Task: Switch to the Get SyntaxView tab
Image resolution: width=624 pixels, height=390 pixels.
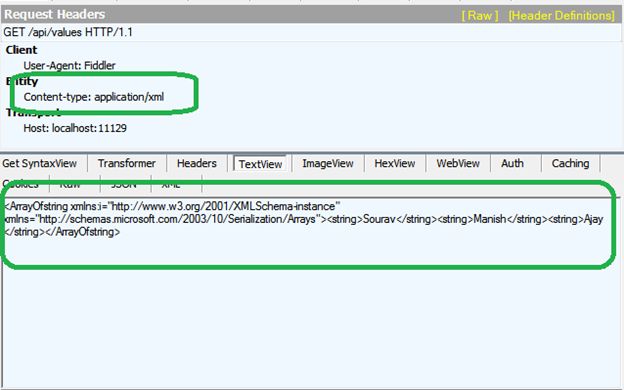Action: [39, 164]
